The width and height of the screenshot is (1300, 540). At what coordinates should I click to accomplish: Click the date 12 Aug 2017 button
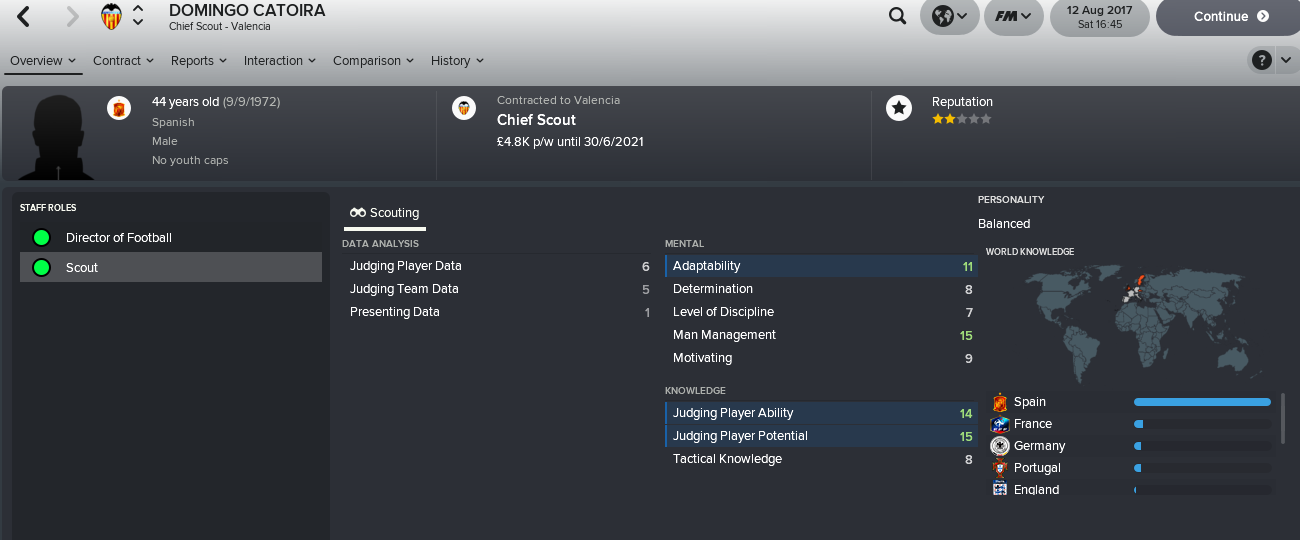(1099, 17)
